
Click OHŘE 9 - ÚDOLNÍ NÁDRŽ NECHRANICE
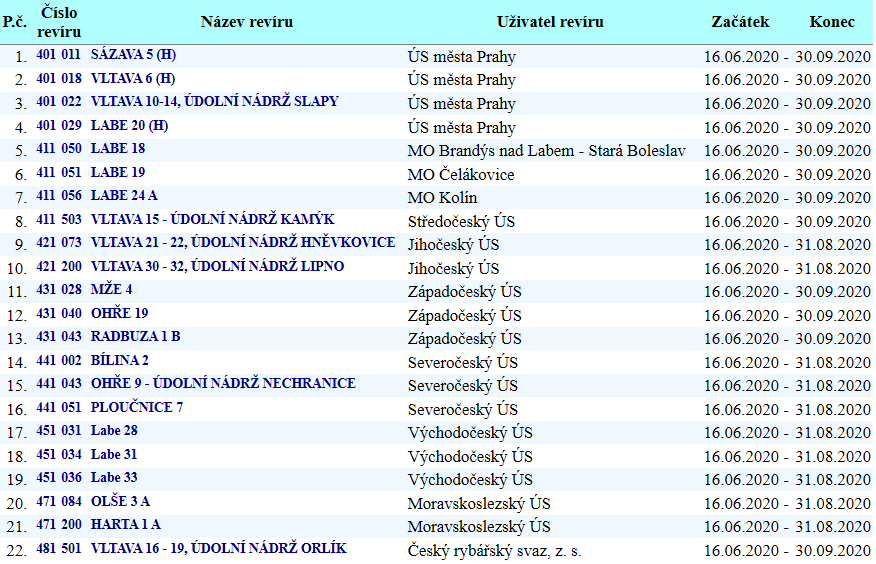pos(223,383)
